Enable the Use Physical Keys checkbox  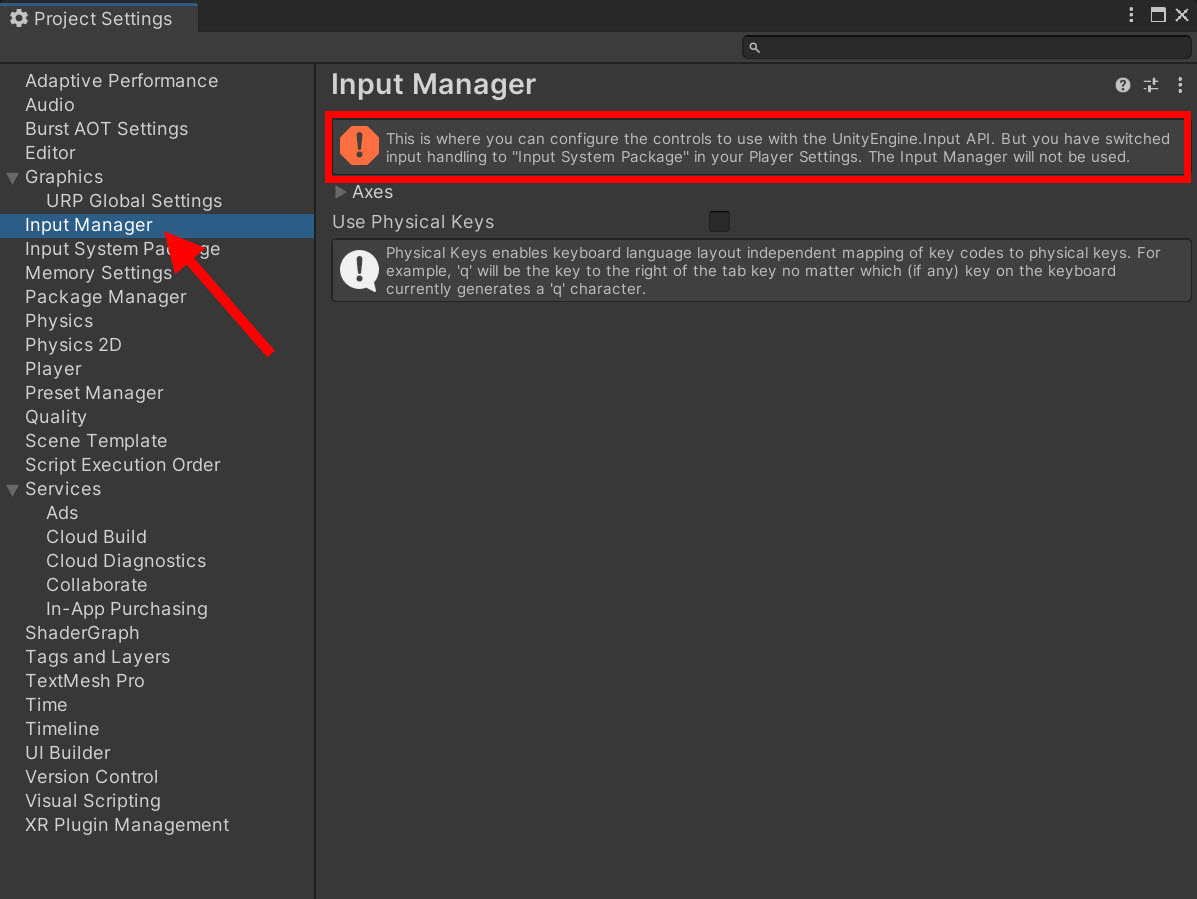(x=719, y=221)
